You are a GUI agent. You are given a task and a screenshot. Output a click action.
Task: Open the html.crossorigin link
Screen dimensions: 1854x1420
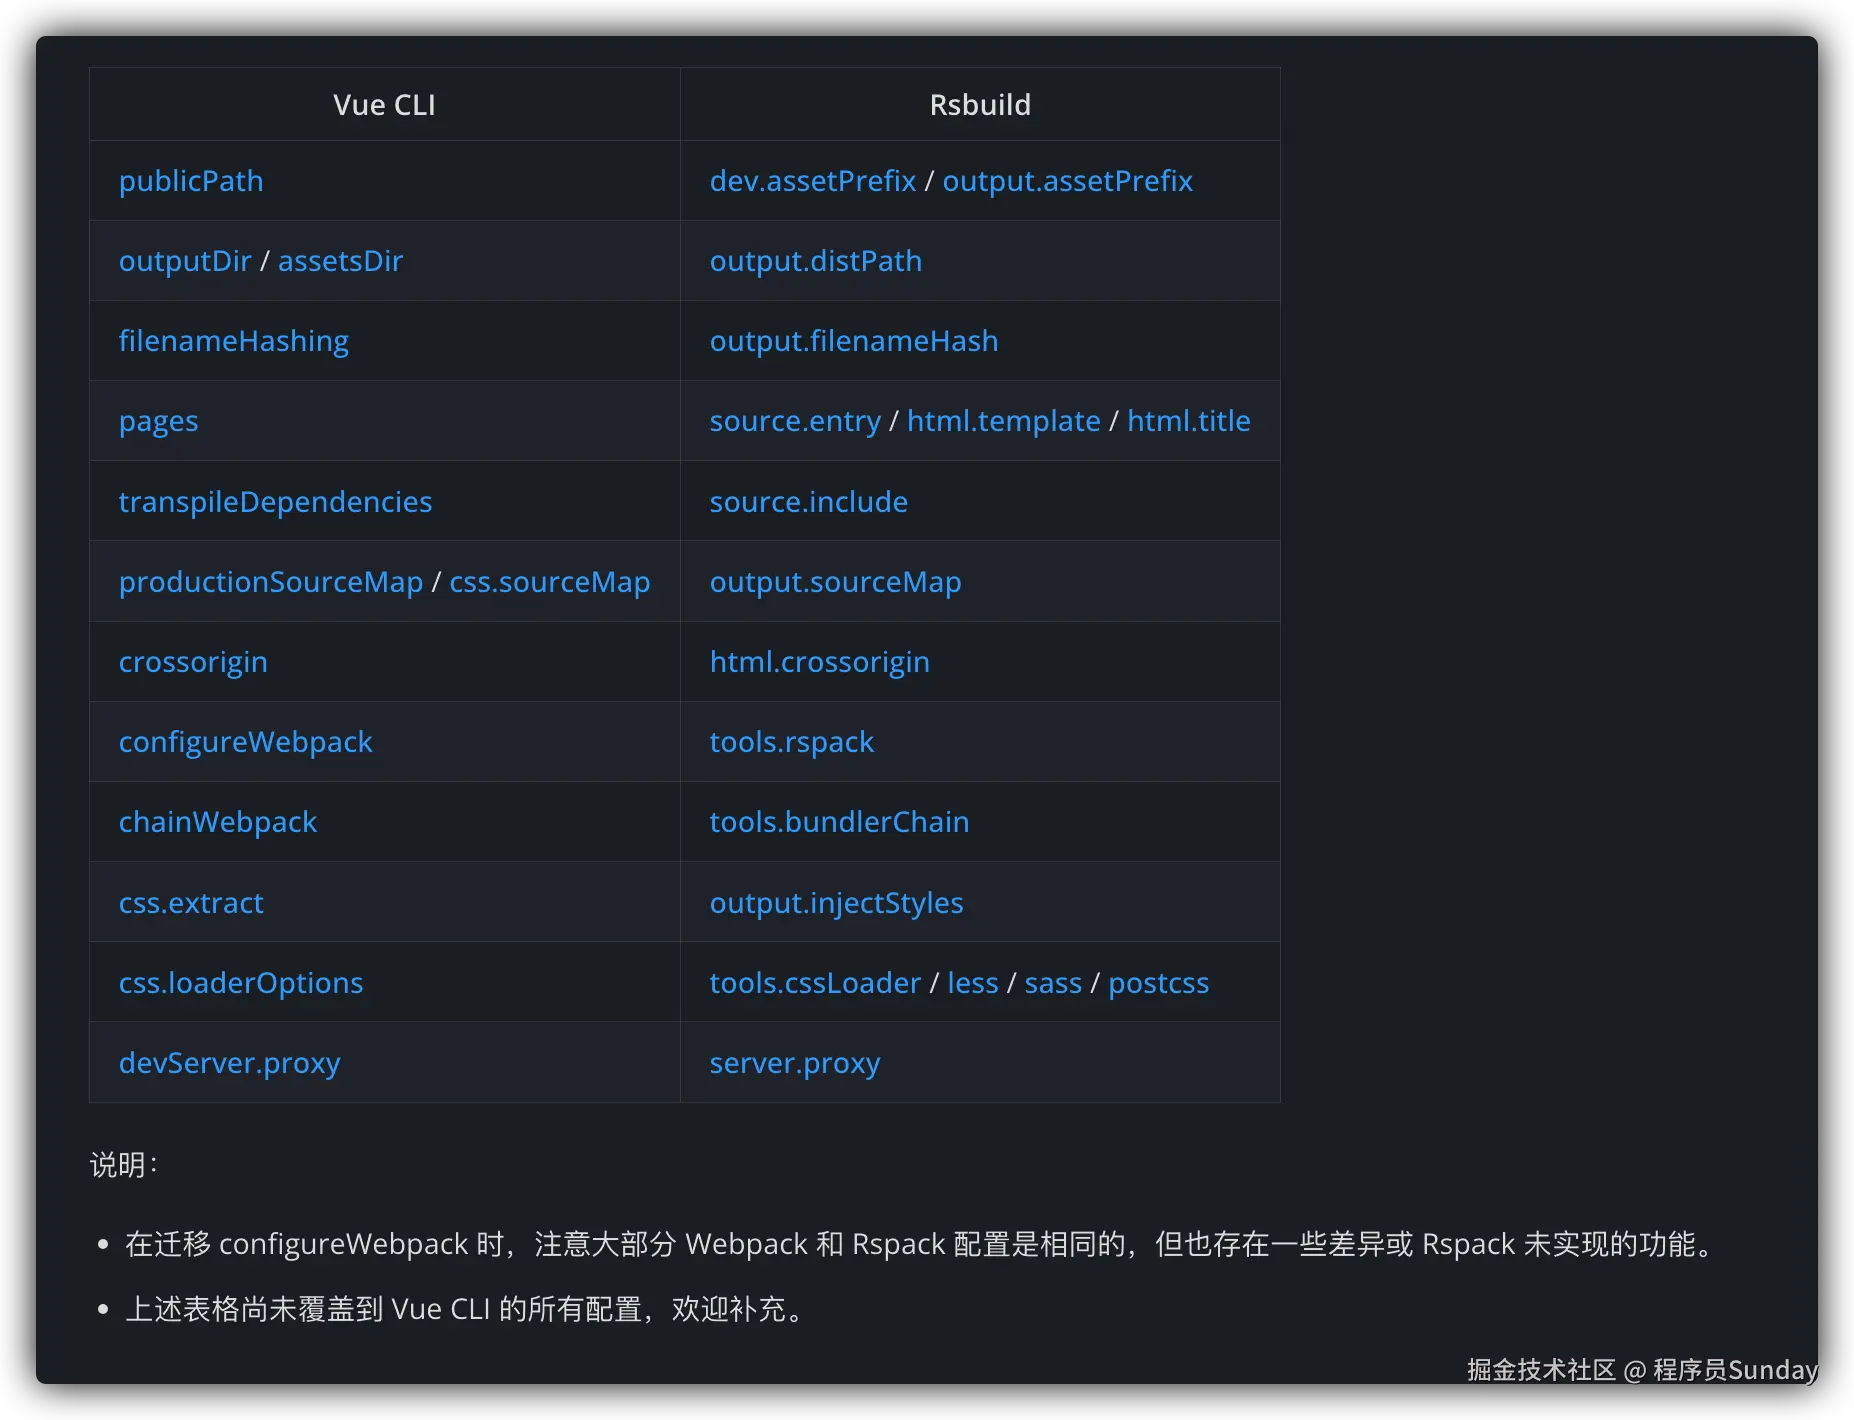(820, 661)
